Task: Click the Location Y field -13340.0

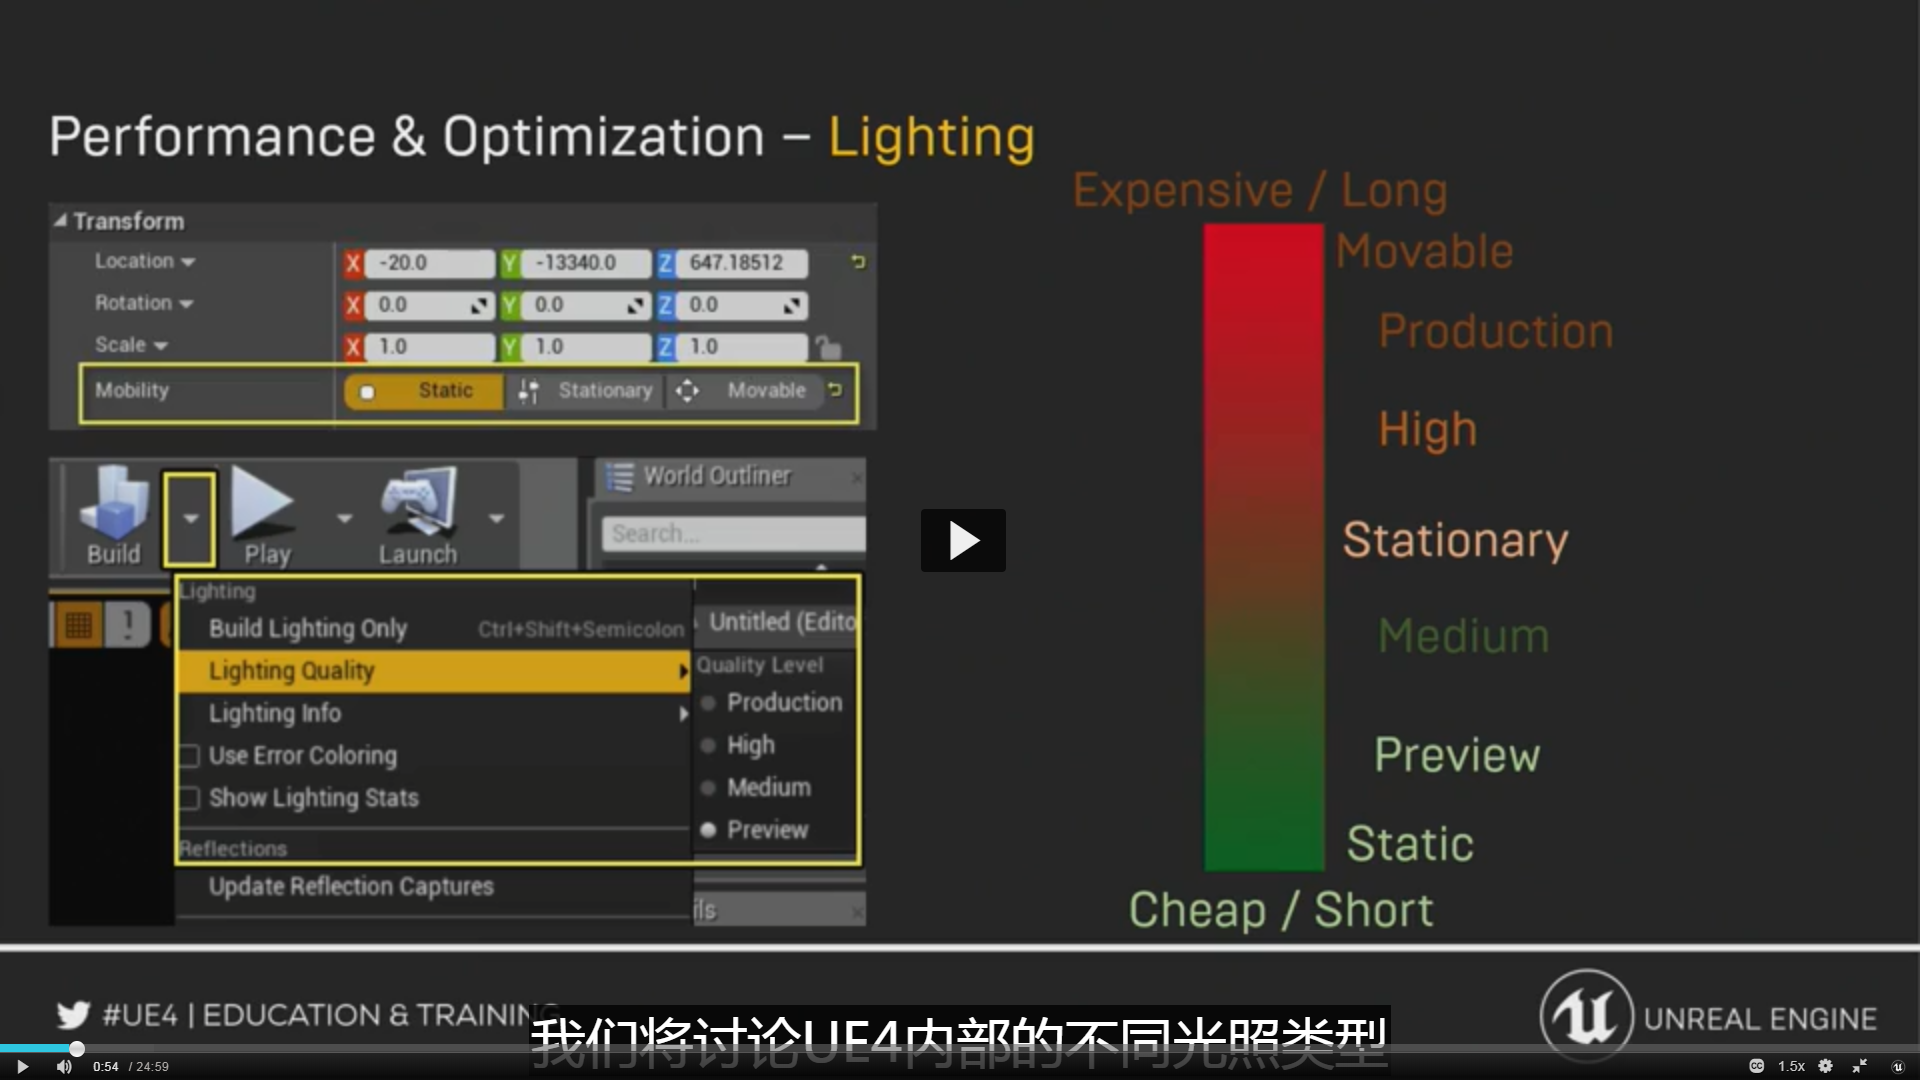Action: point(586,263)
